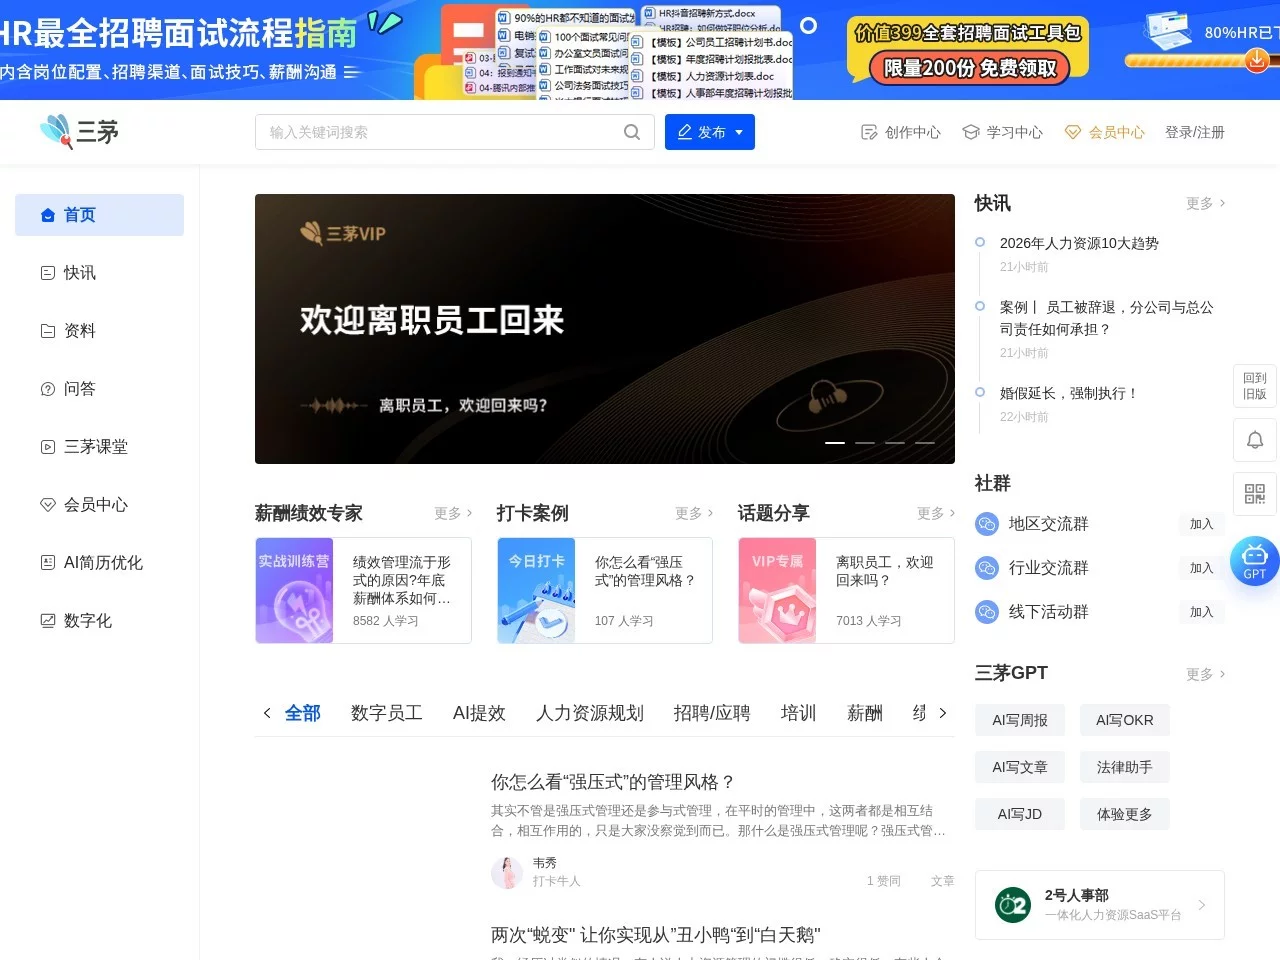Launch AI简历优化 from the sidebar

pyautogui.click(x=103, y=562)
